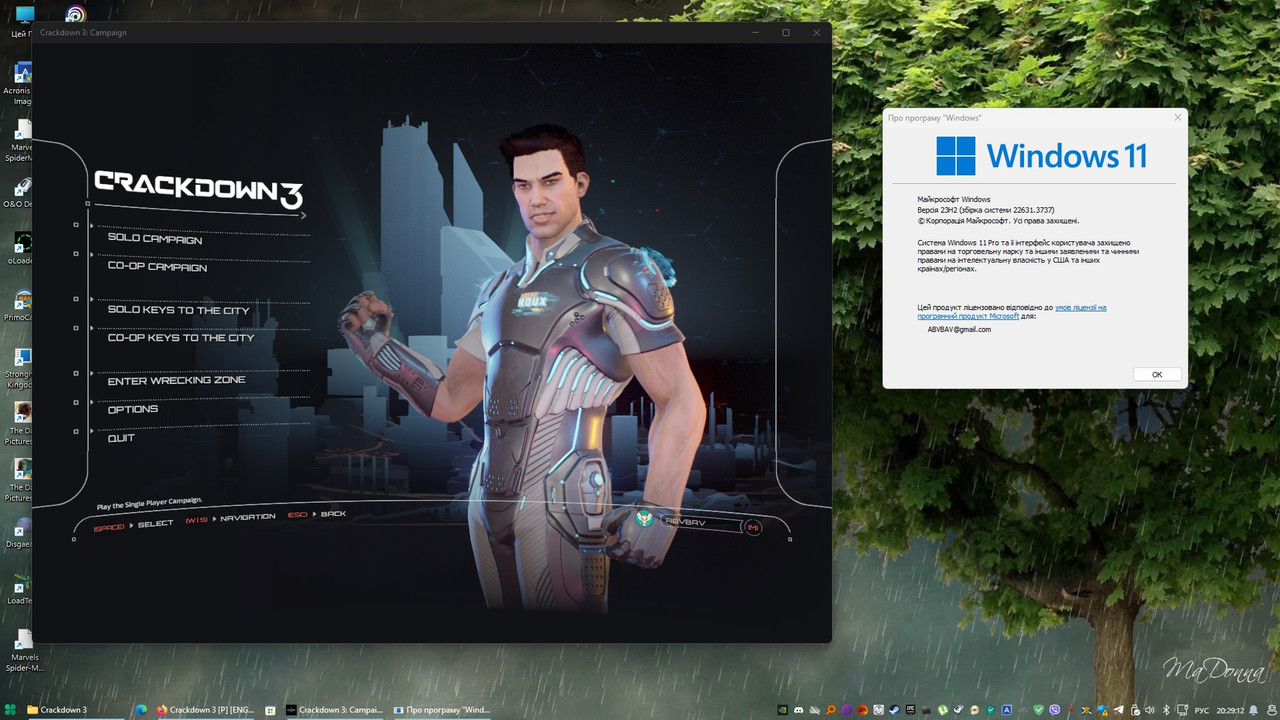This screenshot has width=1280, height=720.
Task: Click the blue letter A tray icon
Action: [x=1006, y=710]
